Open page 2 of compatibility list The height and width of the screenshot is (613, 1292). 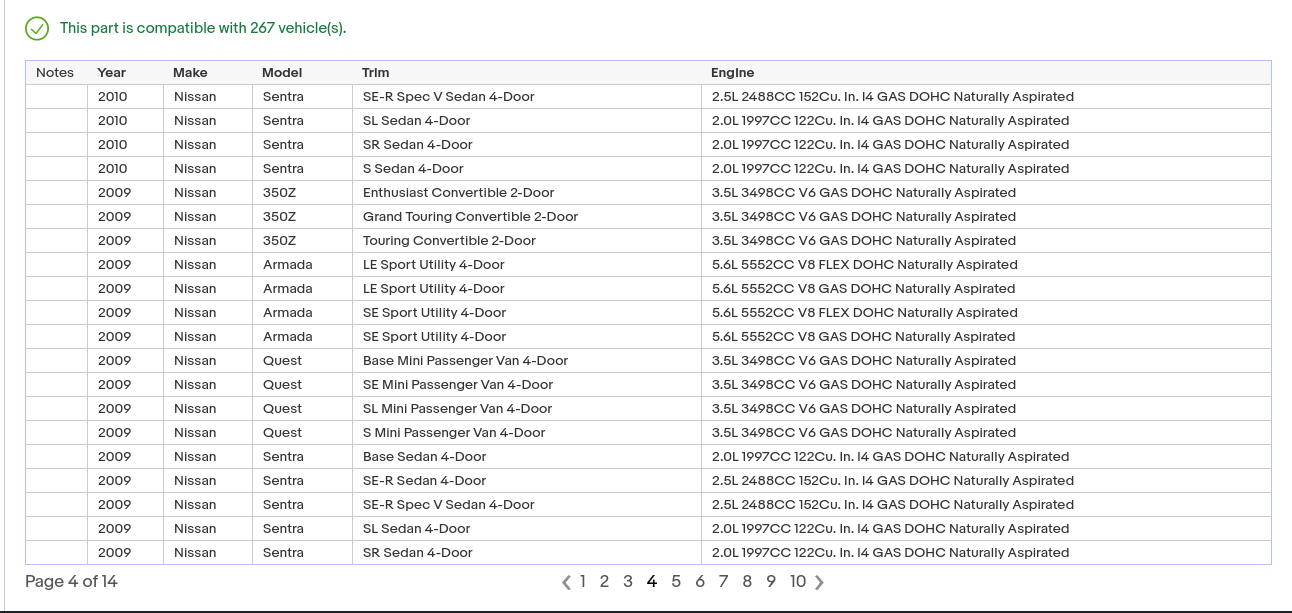(604, 582)
